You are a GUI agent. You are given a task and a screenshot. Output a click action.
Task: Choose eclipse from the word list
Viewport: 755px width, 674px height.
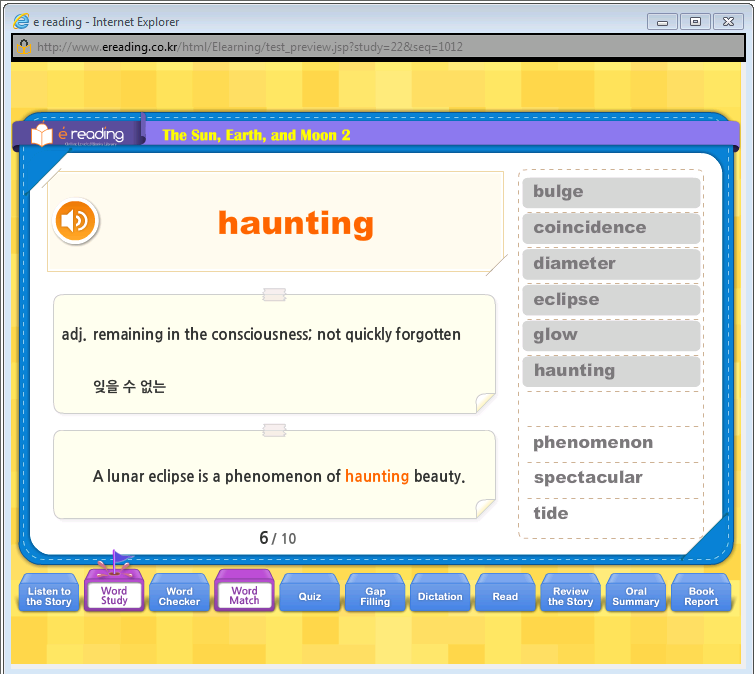(611, 300)
